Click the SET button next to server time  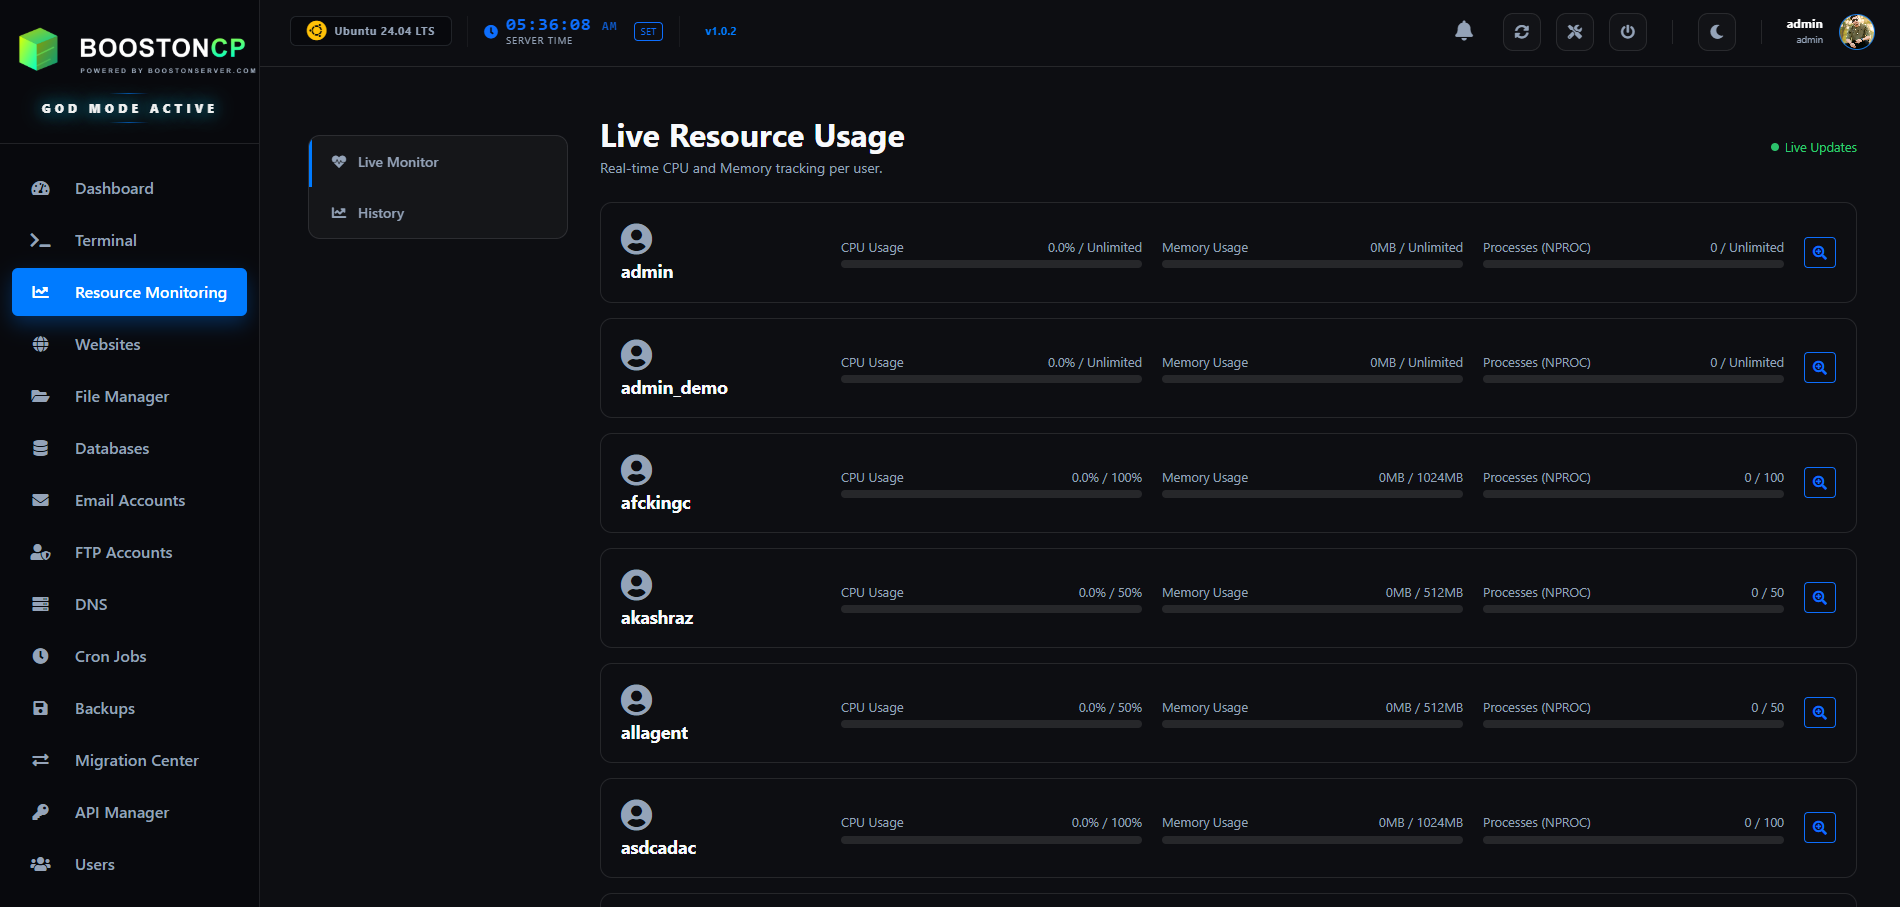648,31
